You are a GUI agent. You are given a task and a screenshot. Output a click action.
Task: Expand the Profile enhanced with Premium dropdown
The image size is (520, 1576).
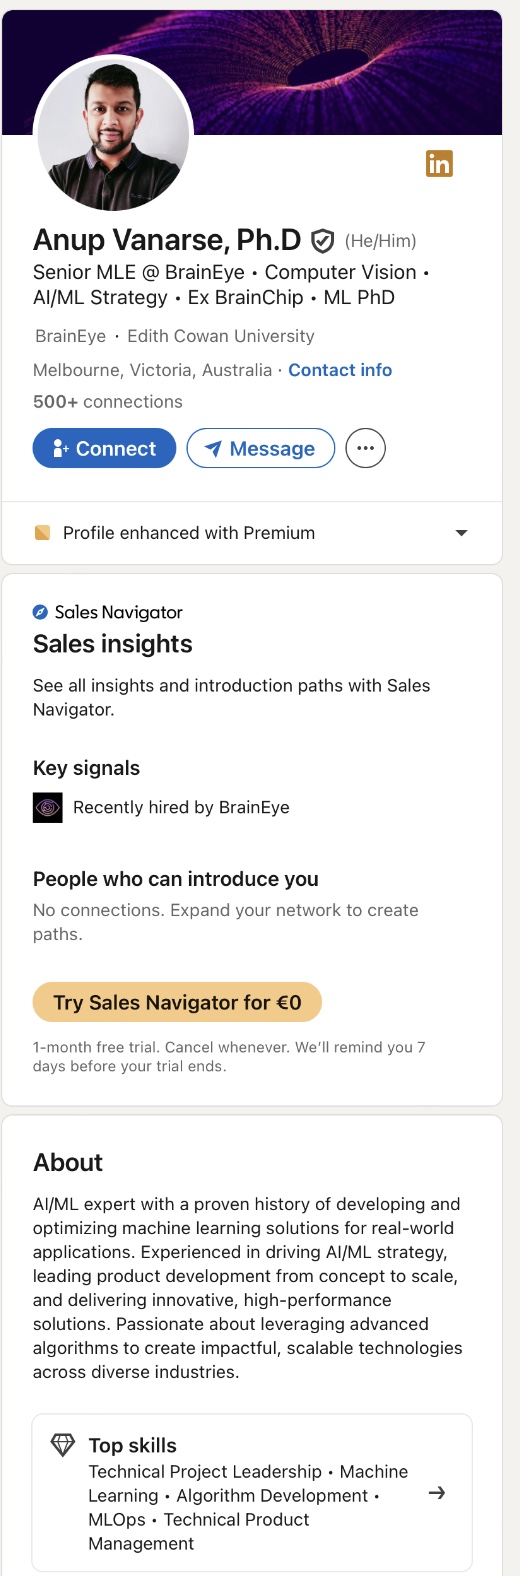pos(461,533)
